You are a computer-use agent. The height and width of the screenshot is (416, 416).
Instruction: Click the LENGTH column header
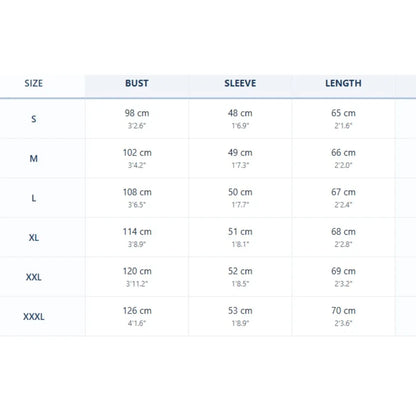pyautogui.click(x=343, y=83)
